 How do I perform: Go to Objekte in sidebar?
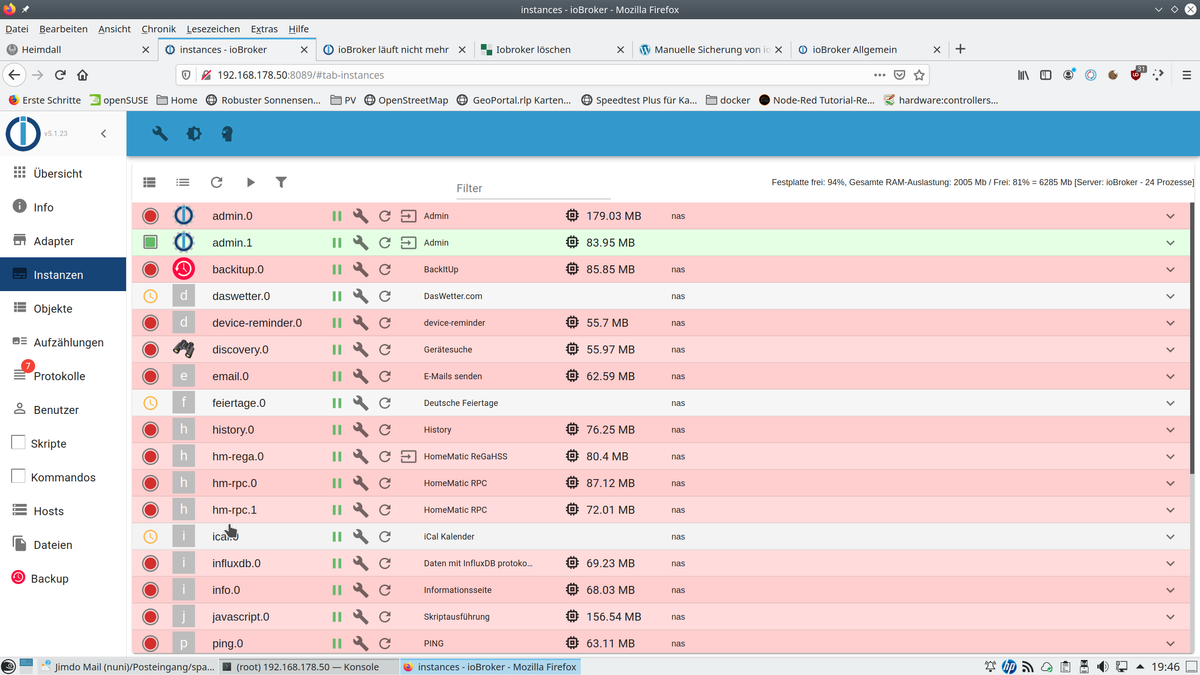point(63,308)
